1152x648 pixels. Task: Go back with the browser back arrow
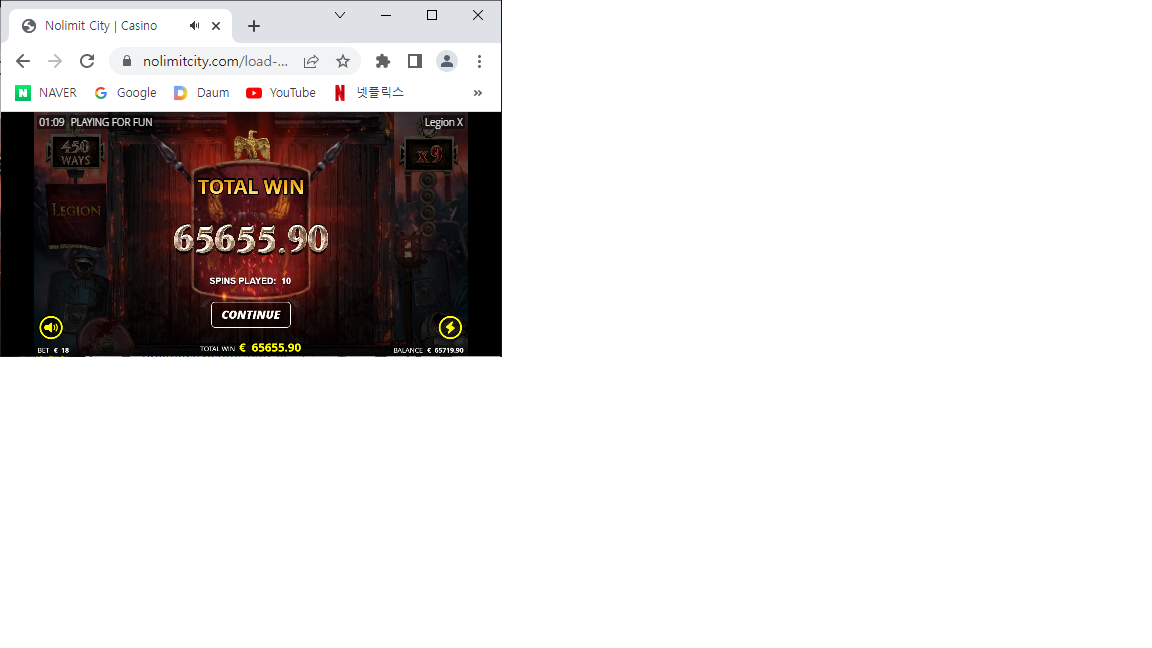pos(23,61)
